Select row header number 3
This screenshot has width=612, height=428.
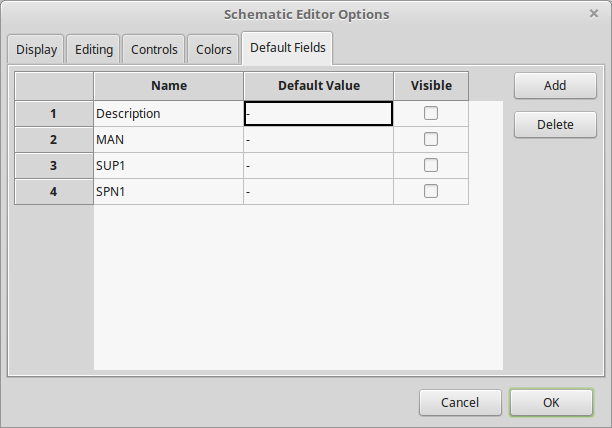tap(54, 165)
